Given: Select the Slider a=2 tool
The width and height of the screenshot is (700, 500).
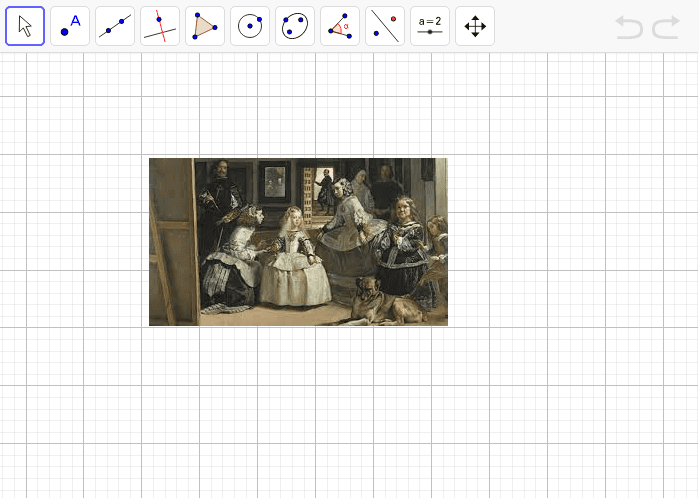Looking at the screenshot, I should (x=430, y=26).
